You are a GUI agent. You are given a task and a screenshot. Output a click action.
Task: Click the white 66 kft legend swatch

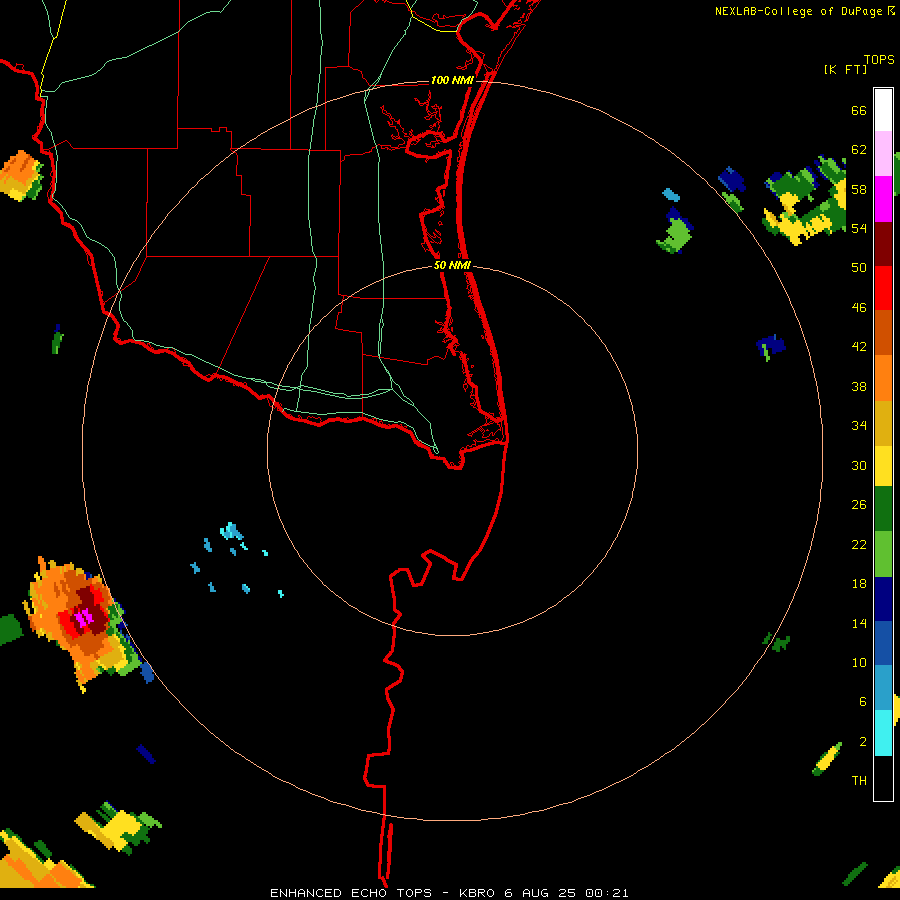coord(883,110)
